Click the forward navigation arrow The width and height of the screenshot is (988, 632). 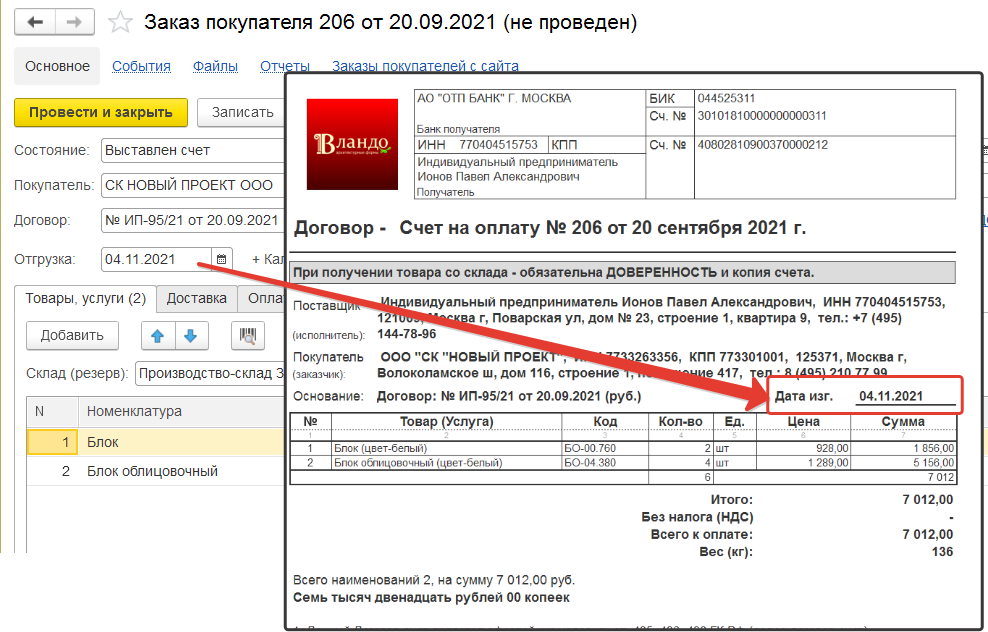click(x=74, y=22)
